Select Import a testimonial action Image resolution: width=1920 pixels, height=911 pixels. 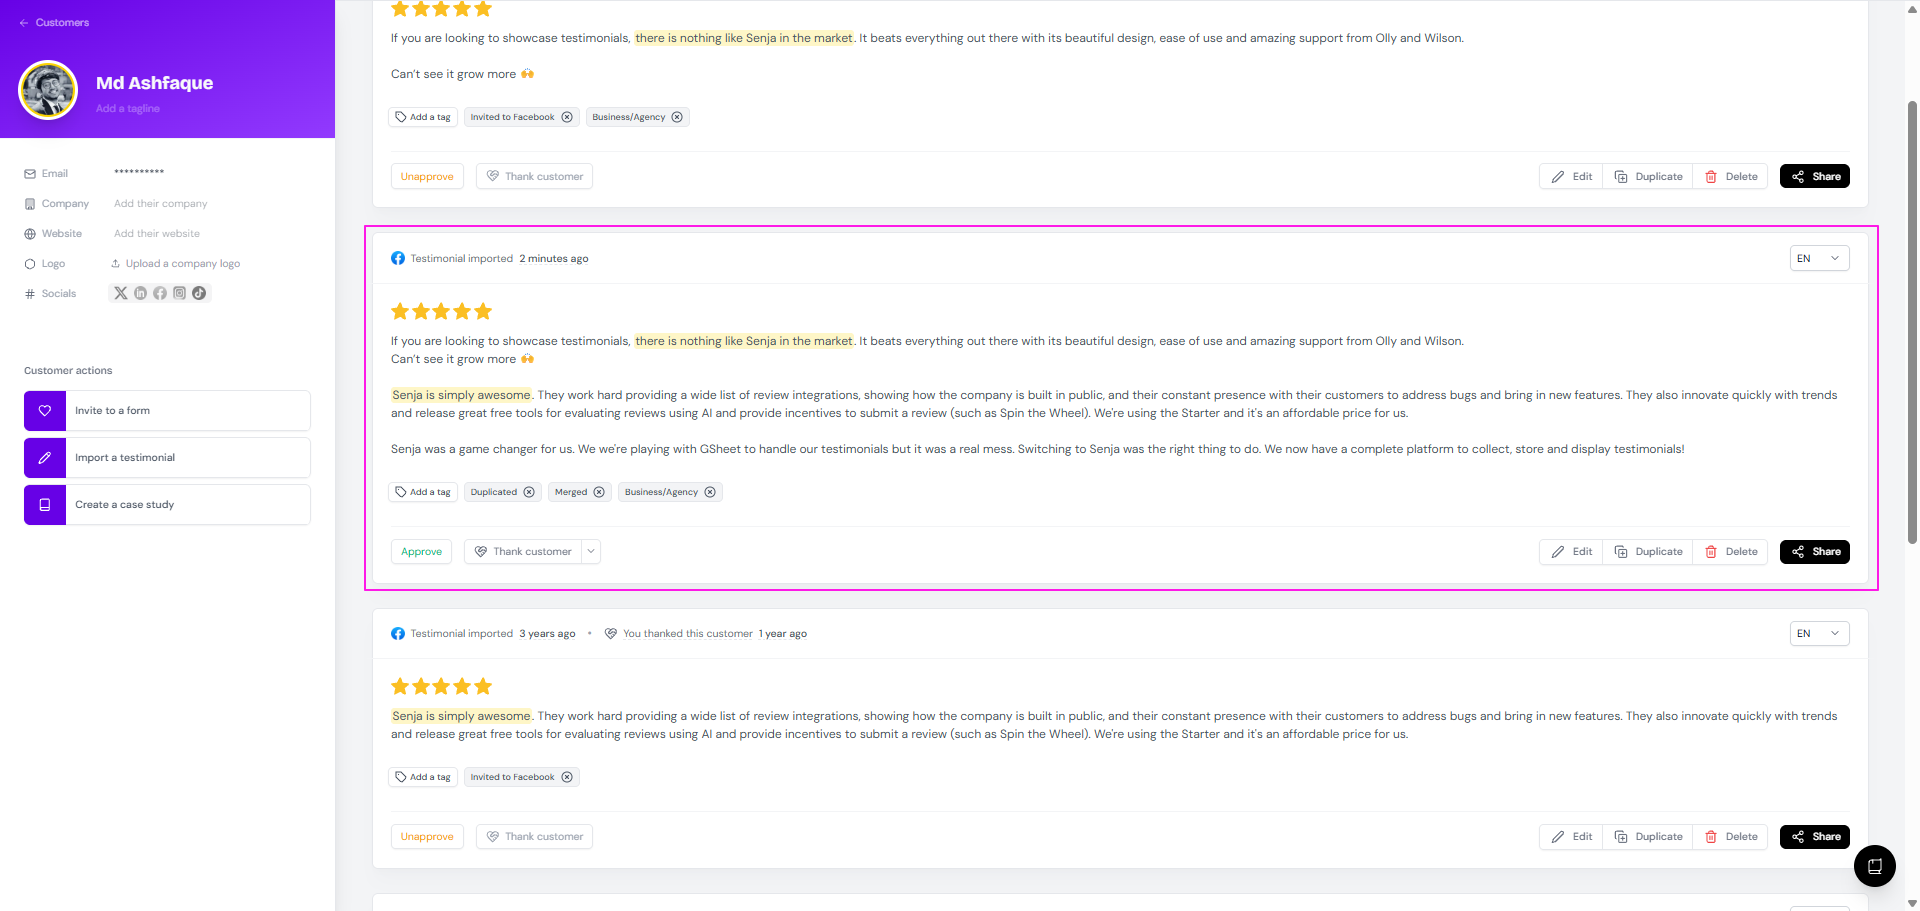(167, 458)
